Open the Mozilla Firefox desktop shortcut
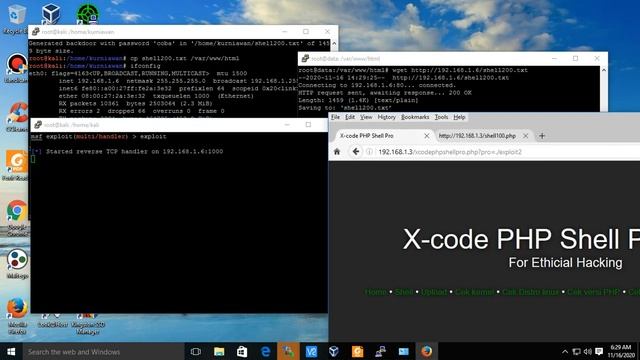The width and height of the screenshot is (640, 360). coord(17,315)
